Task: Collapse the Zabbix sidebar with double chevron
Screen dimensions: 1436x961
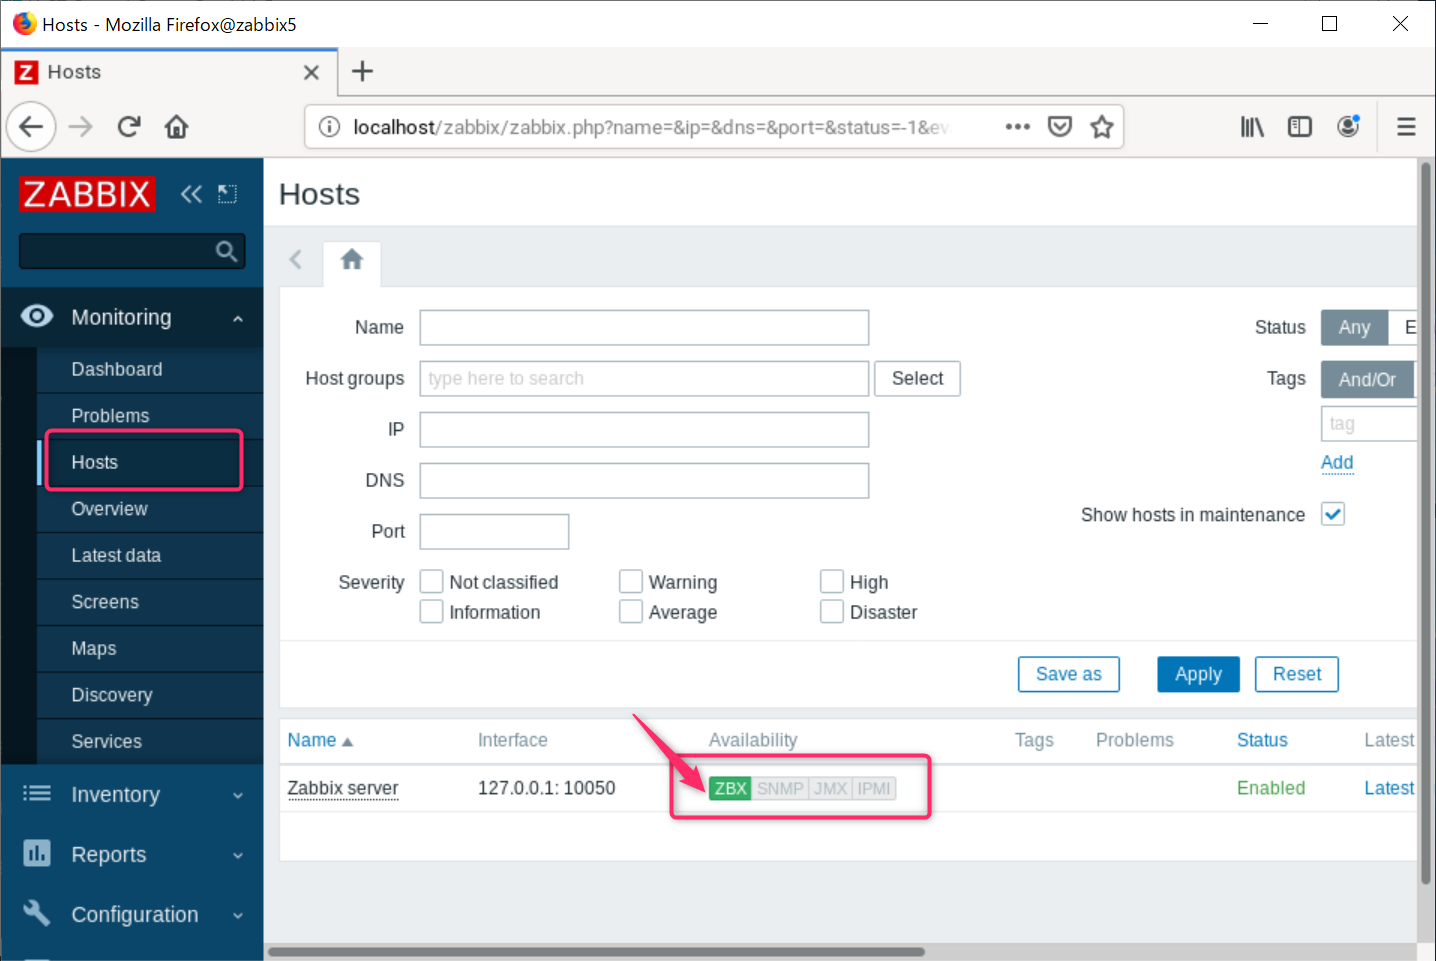Action: 191,194
